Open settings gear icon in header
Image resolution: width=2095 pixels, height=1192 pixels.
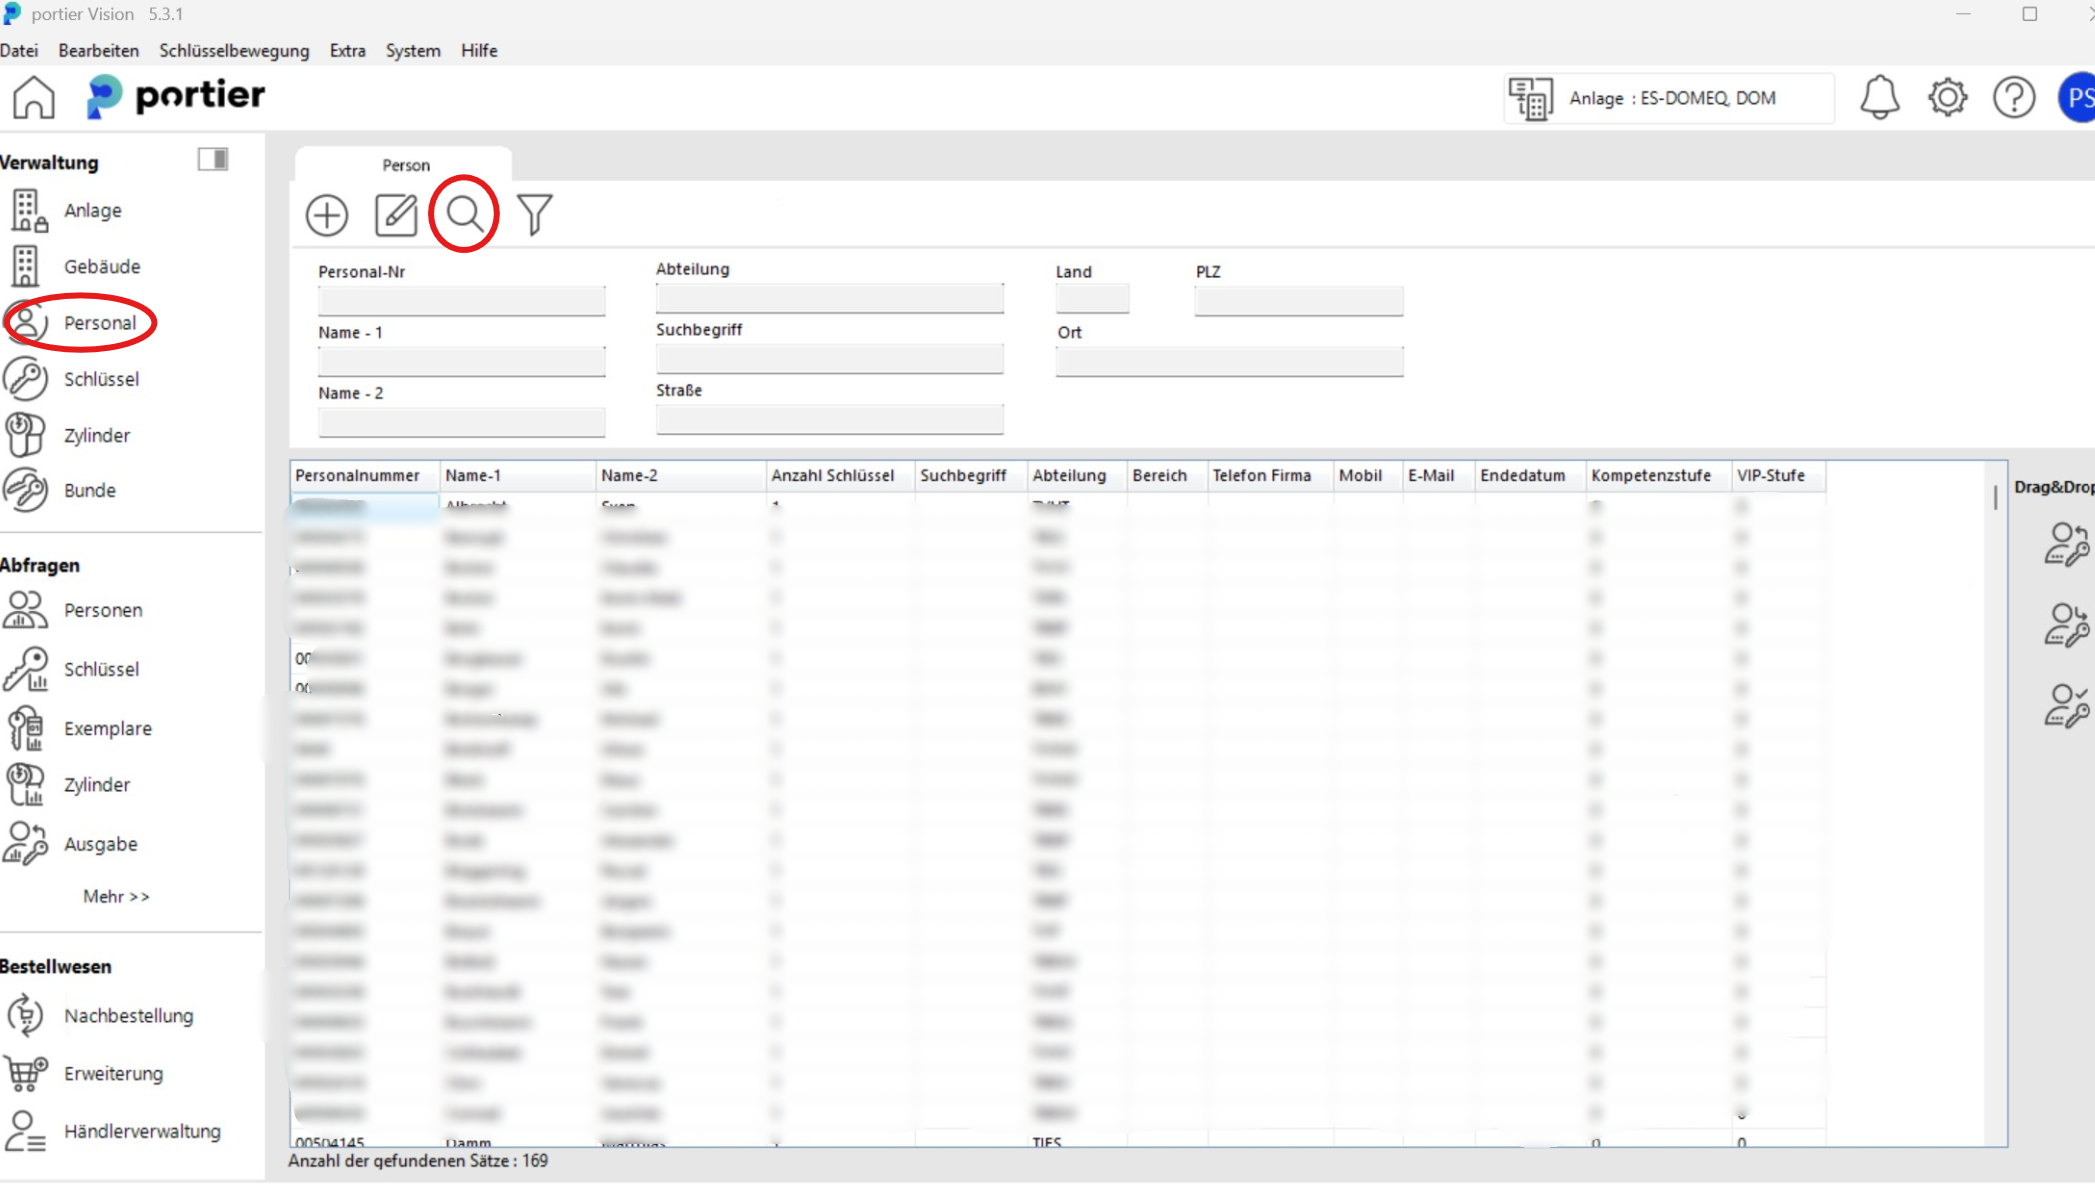pos(1947,98)
